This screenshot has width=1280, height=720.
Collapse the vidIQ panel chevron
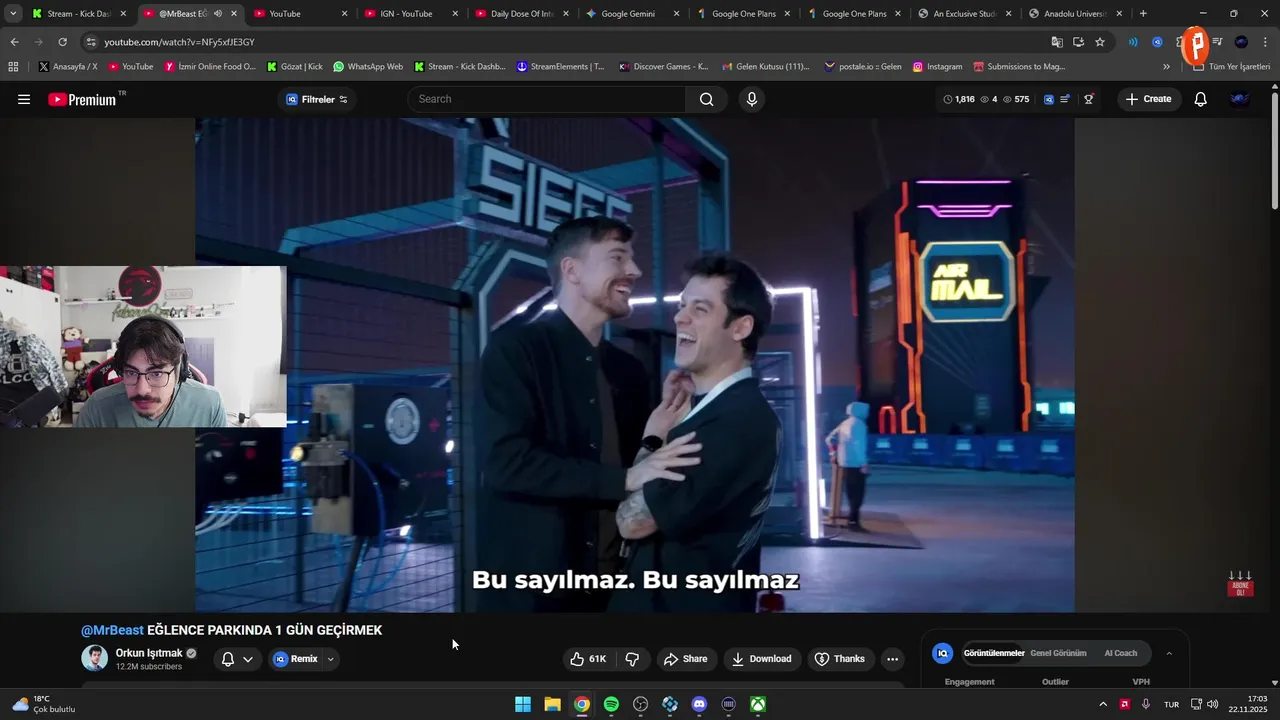click(x=1169, y=653)
